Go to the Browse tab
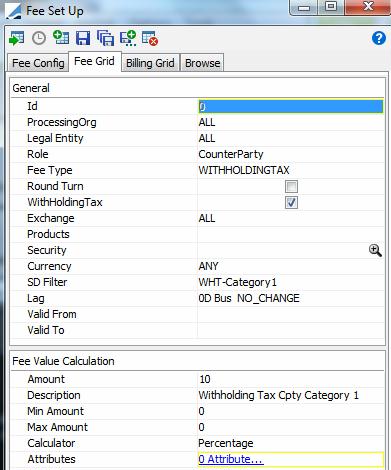This screenshot has width=391, height=470. click(202, 63)
